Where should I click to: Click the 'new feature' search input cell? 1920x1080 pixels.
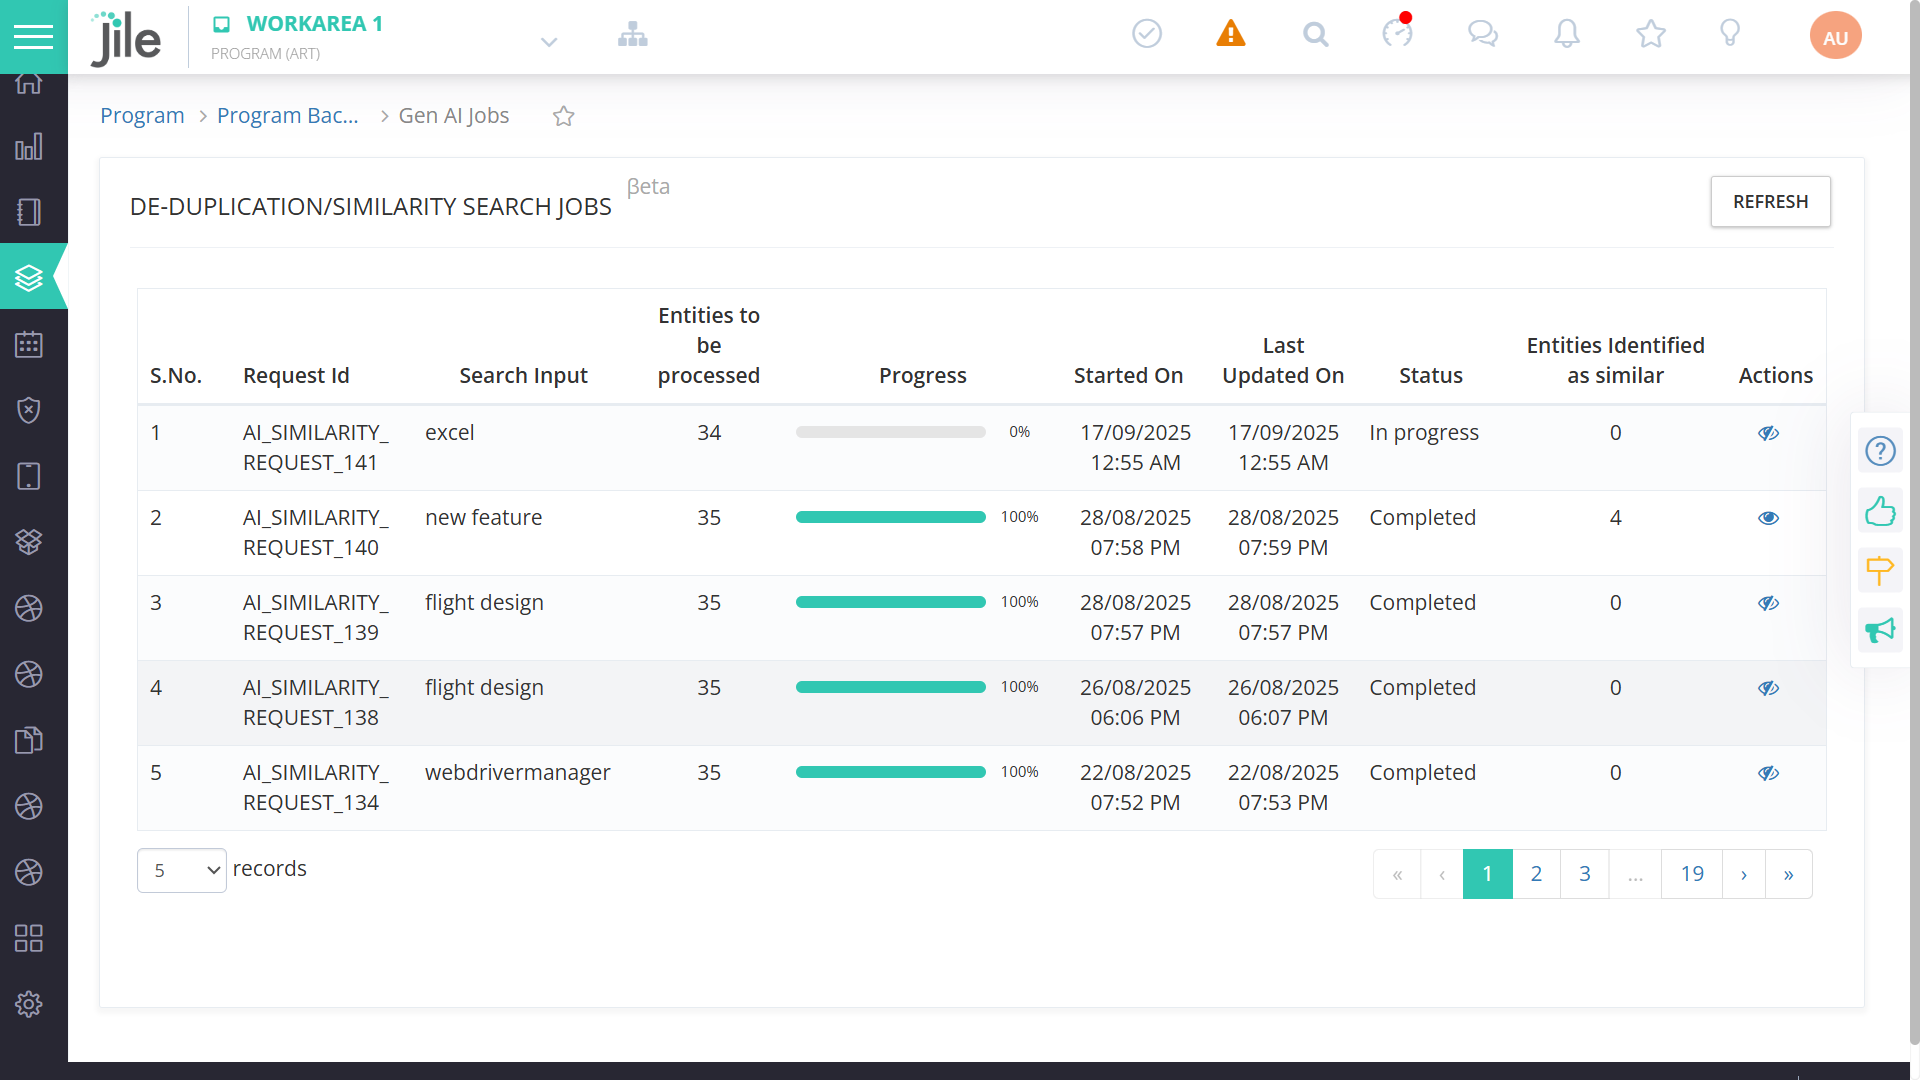pos(483,518)
